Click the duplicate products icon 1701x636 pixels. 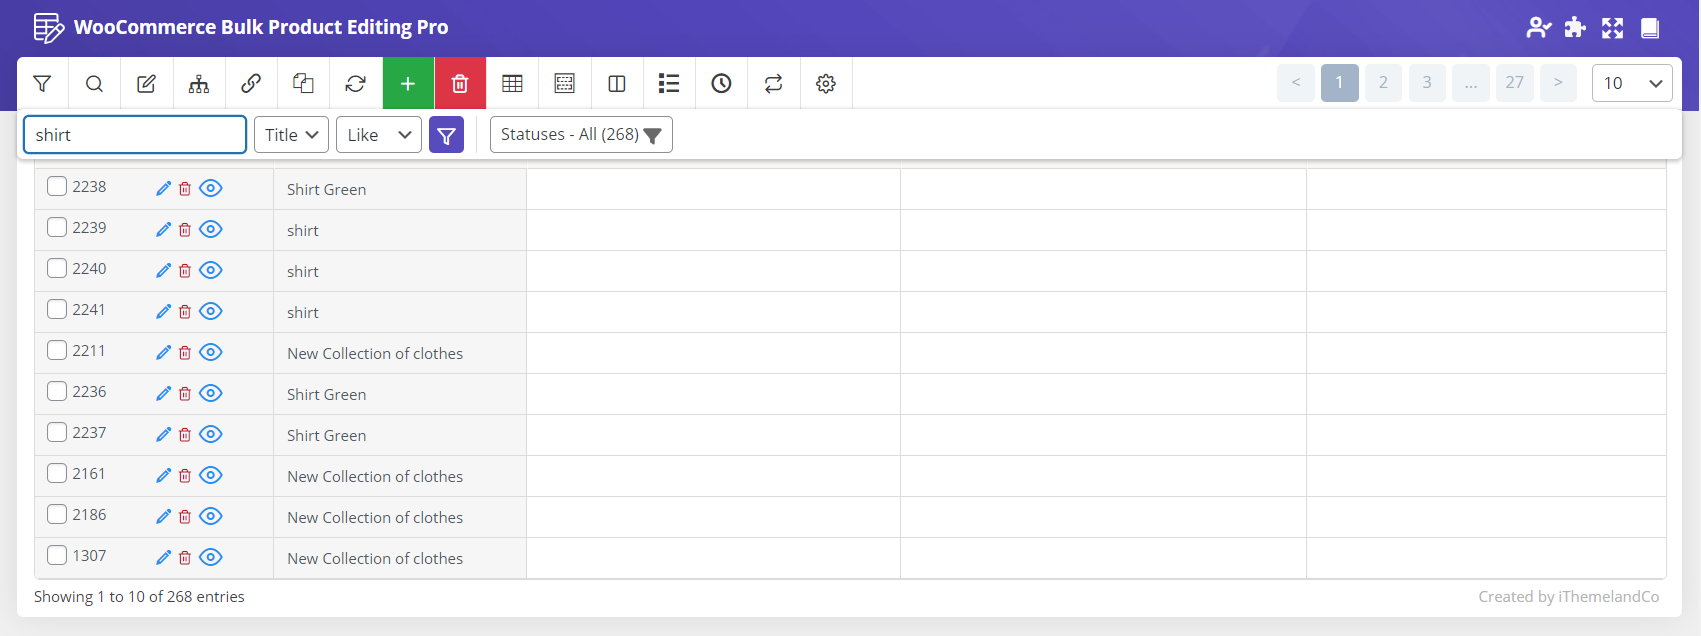[x=303, y=84]
